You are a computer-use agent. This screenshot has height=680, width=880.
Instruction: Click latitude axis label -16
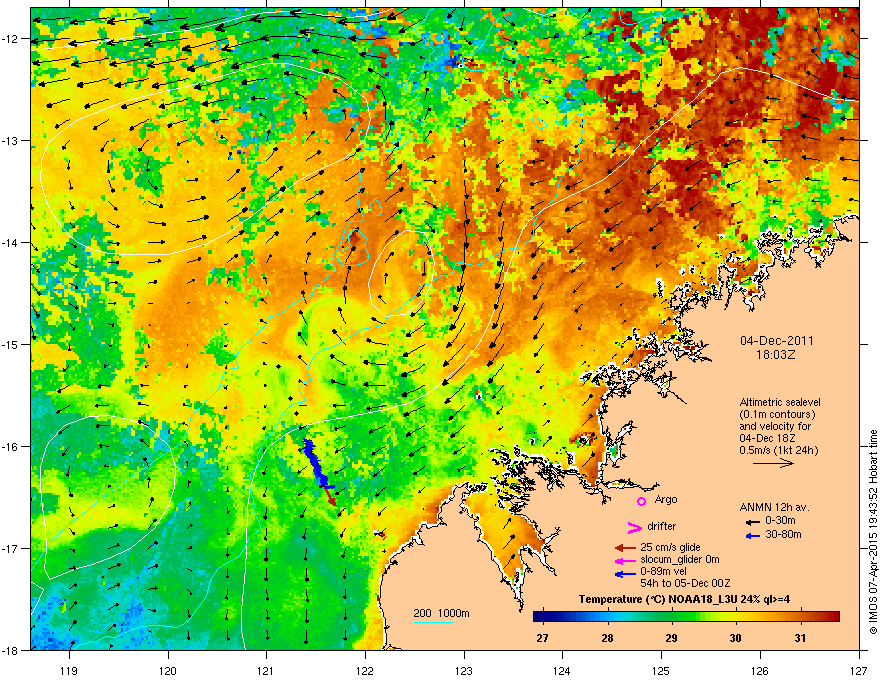(x=10, y=447)
